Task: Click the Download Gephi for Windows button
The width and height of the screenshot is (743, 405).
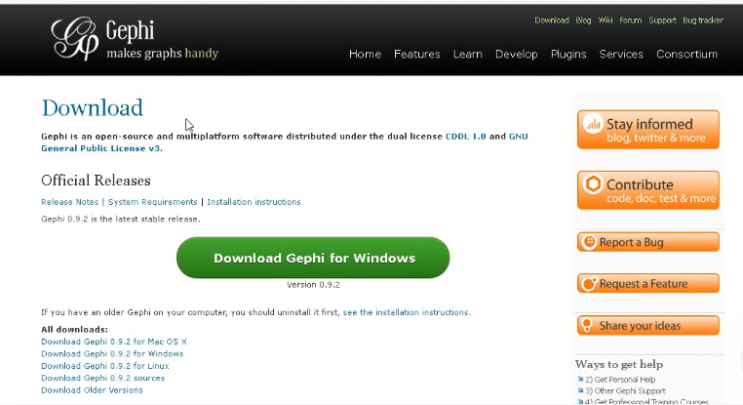Action: [313, 258]
